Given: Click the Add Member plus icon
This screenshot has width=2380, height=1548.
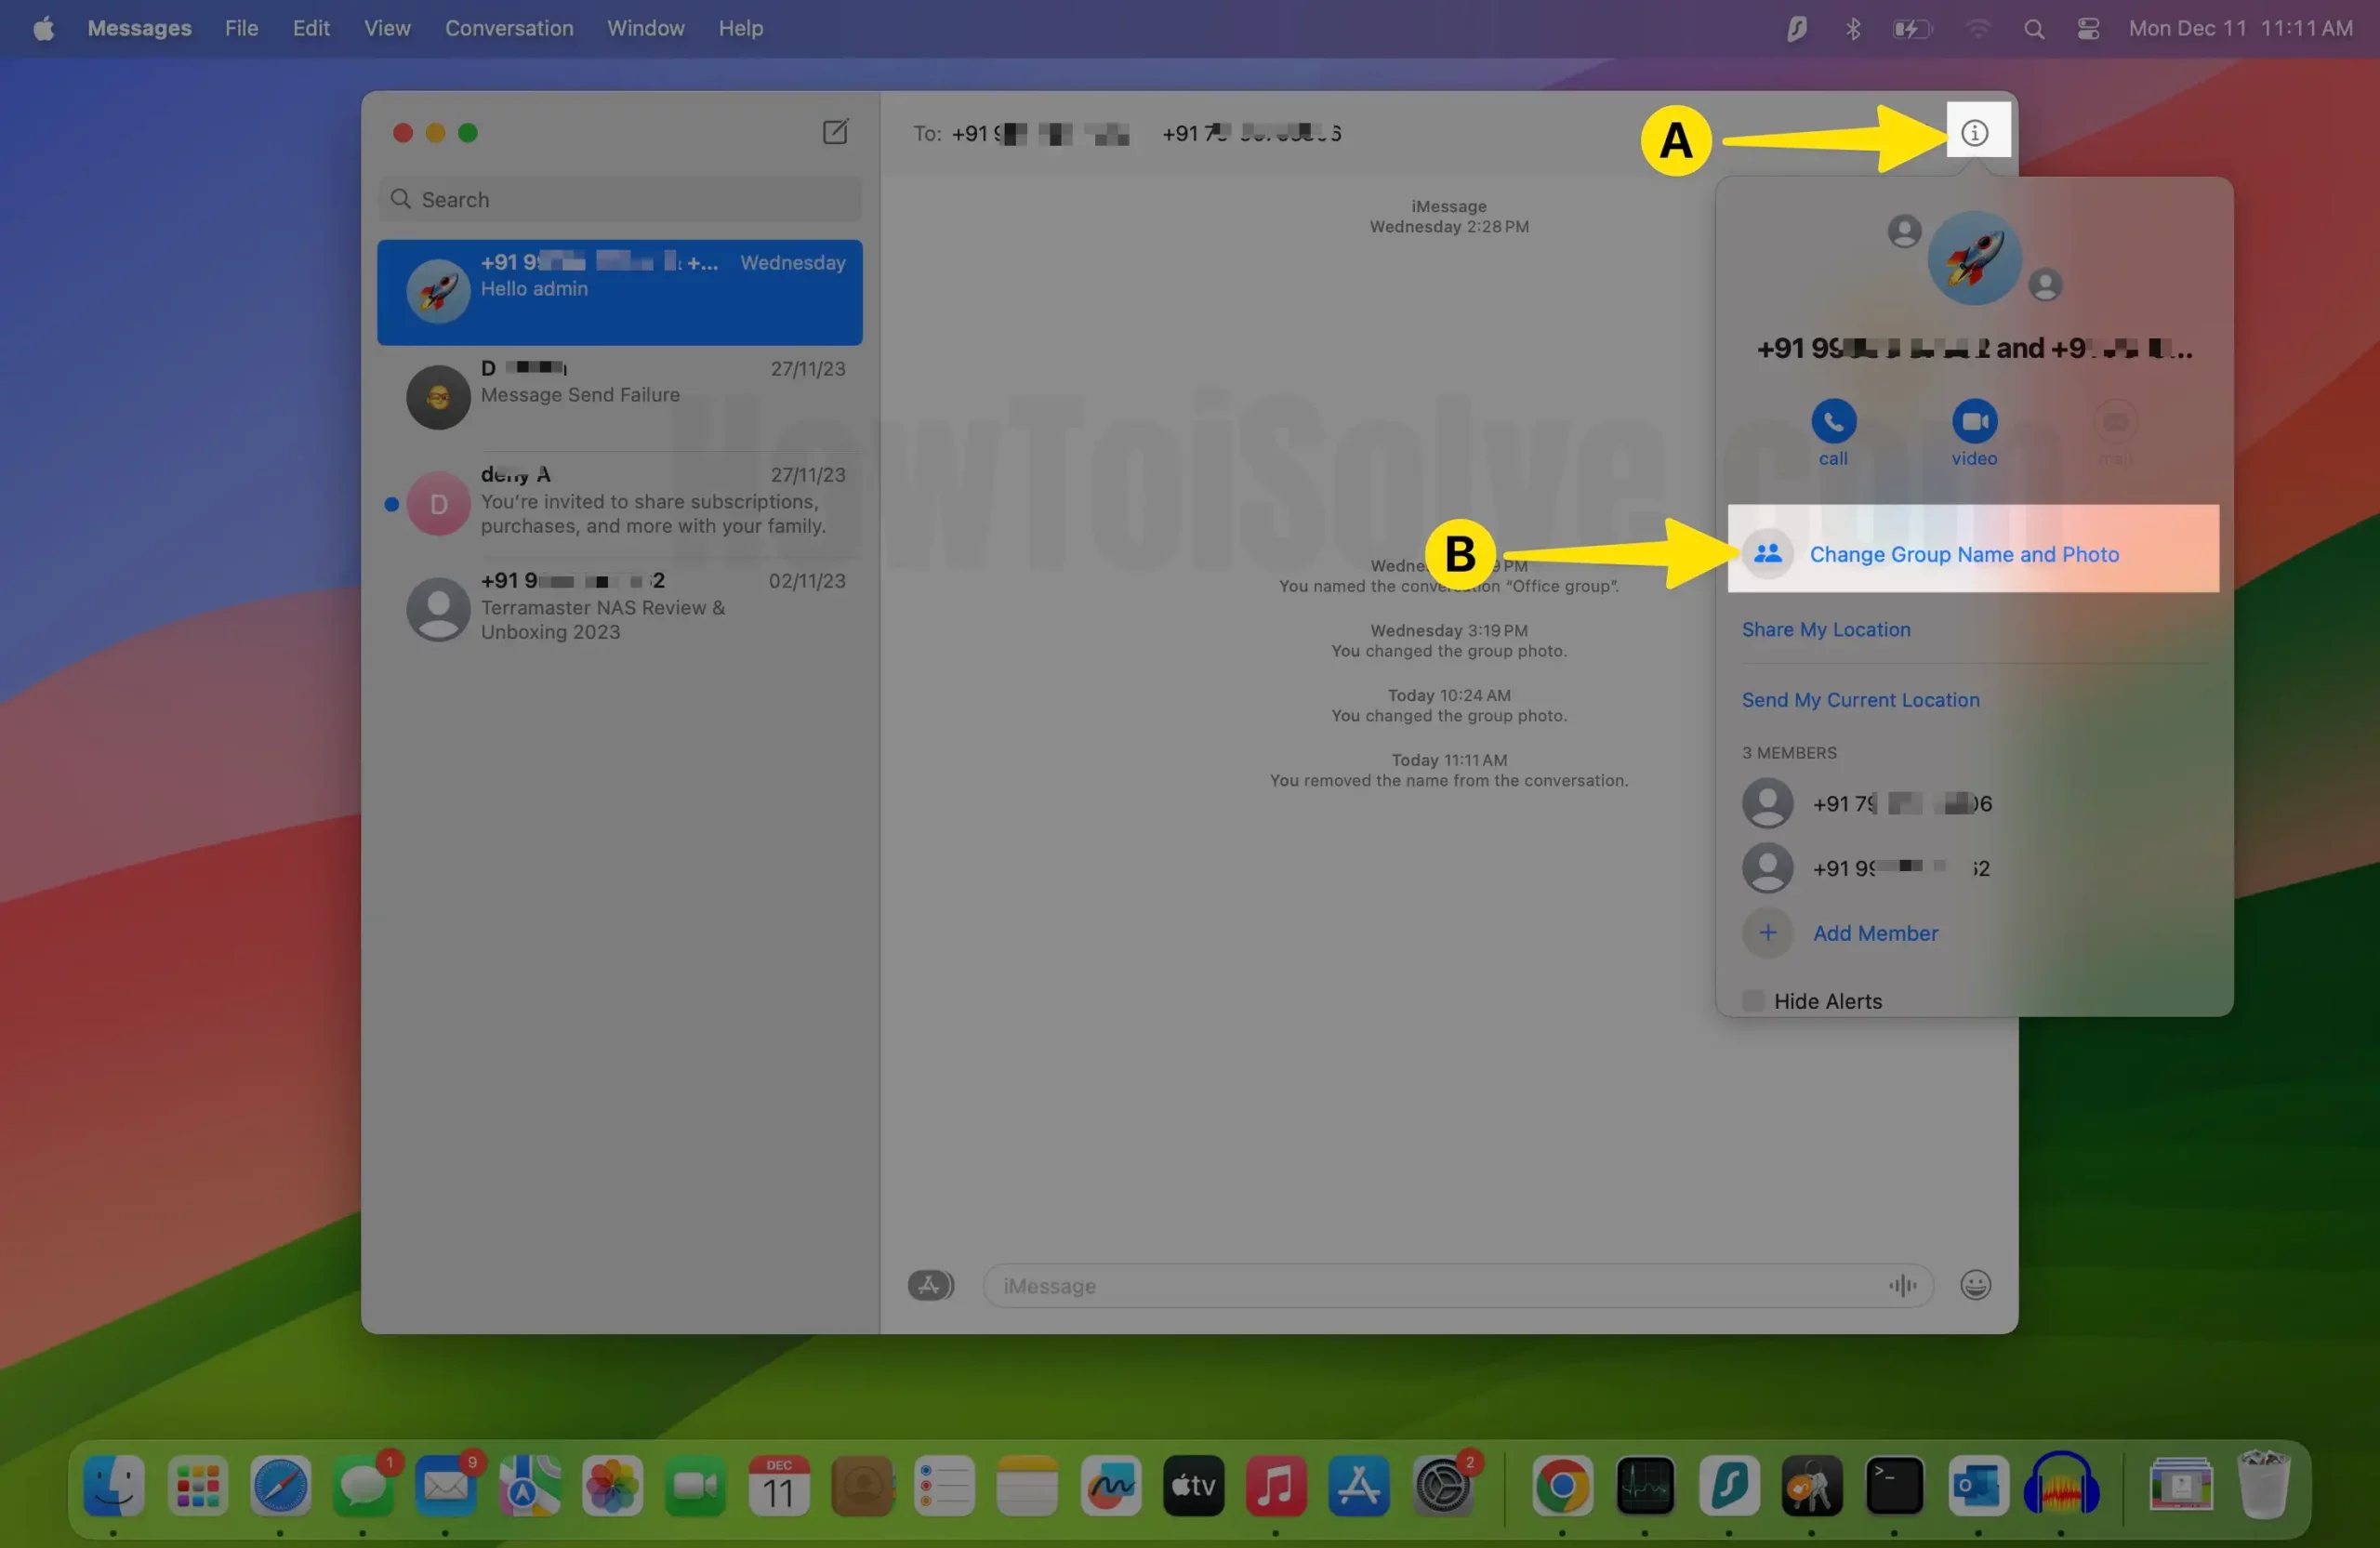Looking at the screenshot, I should [1767, 933].
